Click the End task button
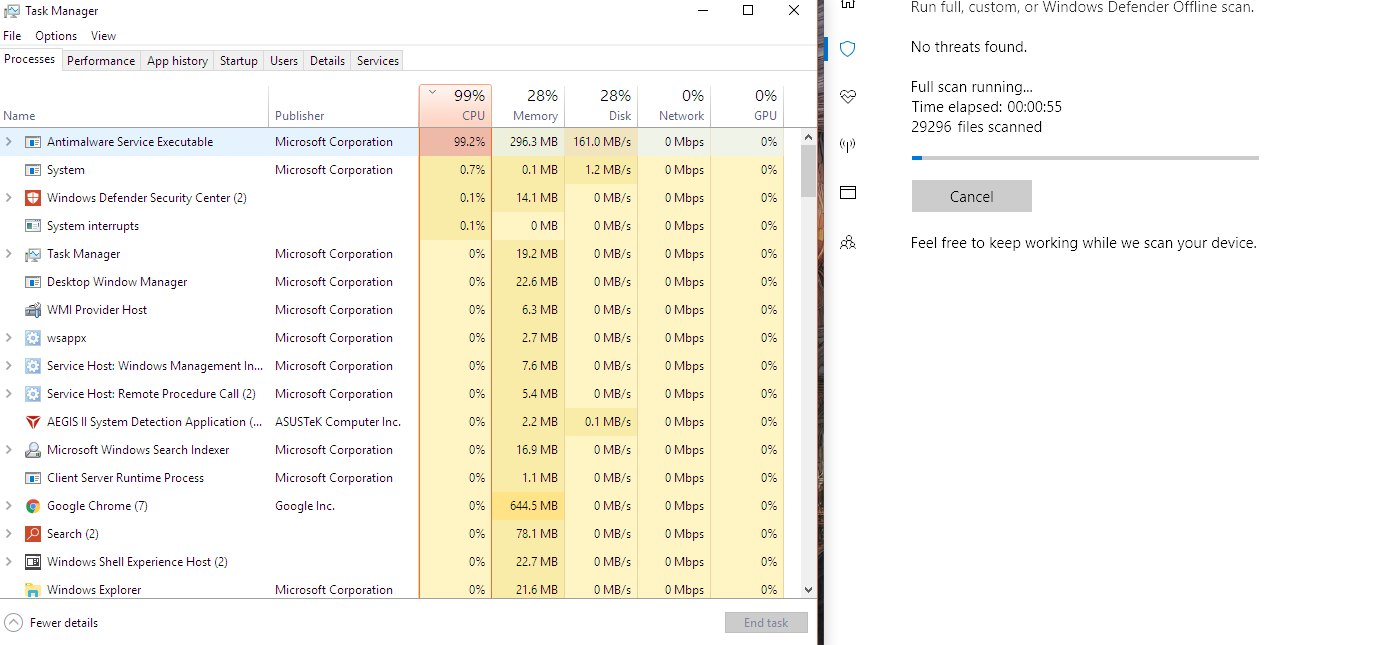Screen dimensions: 1380x645 [x=766, y=623]
